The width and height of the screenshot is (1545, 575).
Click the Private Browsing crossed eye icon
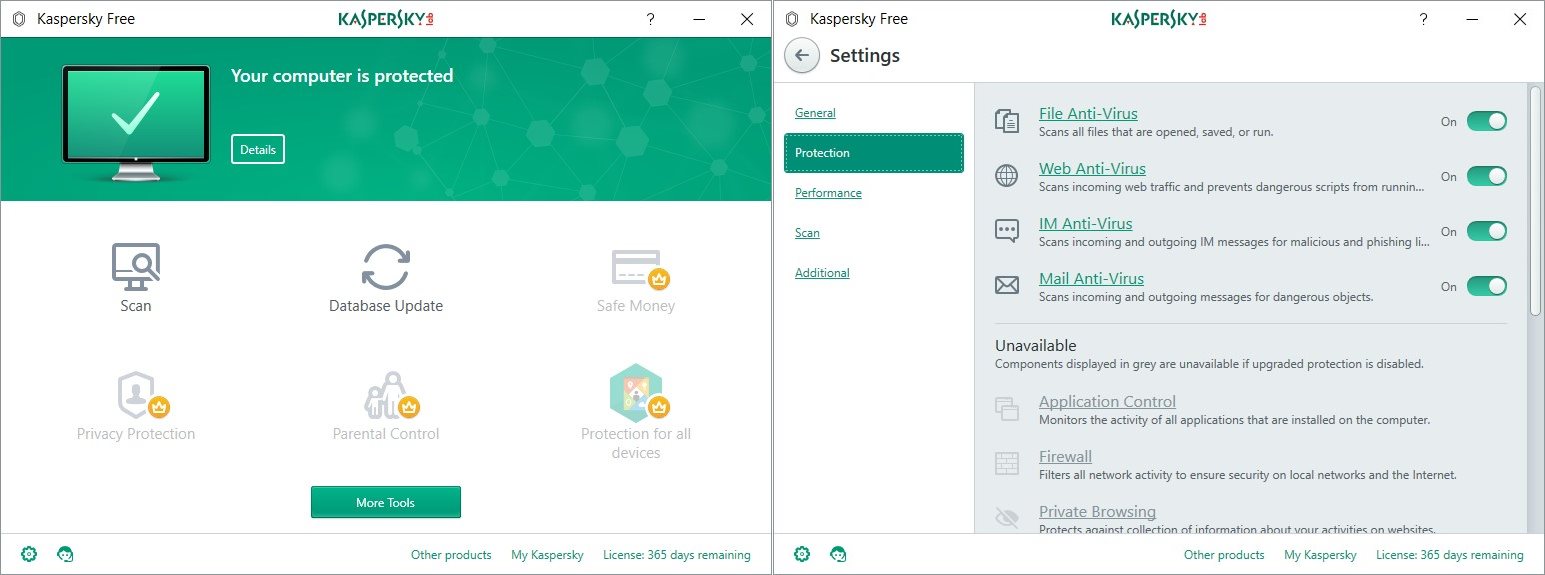tap(1007, 518)
